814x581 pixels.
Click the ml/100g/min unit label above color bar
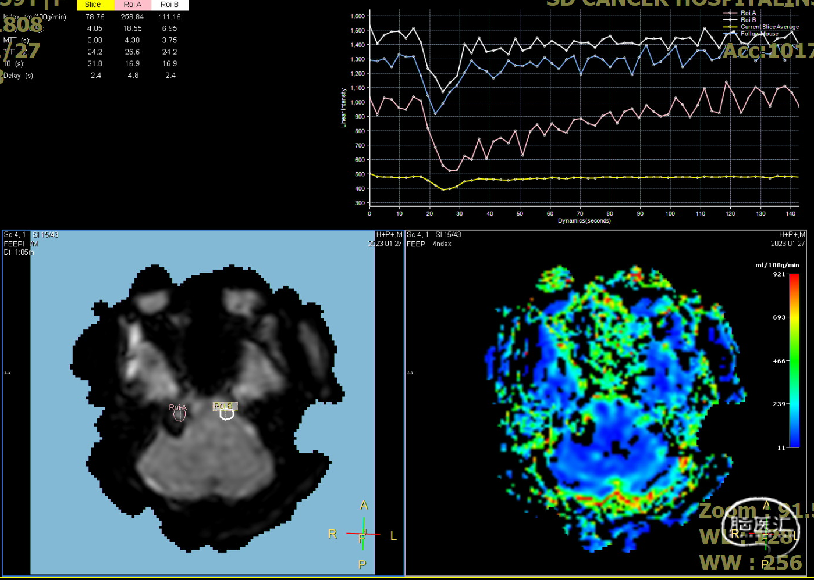(x=777, y=265)
